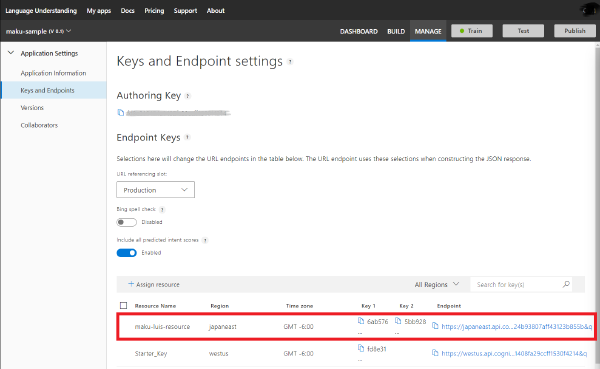Click the Key 1 column header
This screenshot has height=369, width=600.
pos(368,306)
